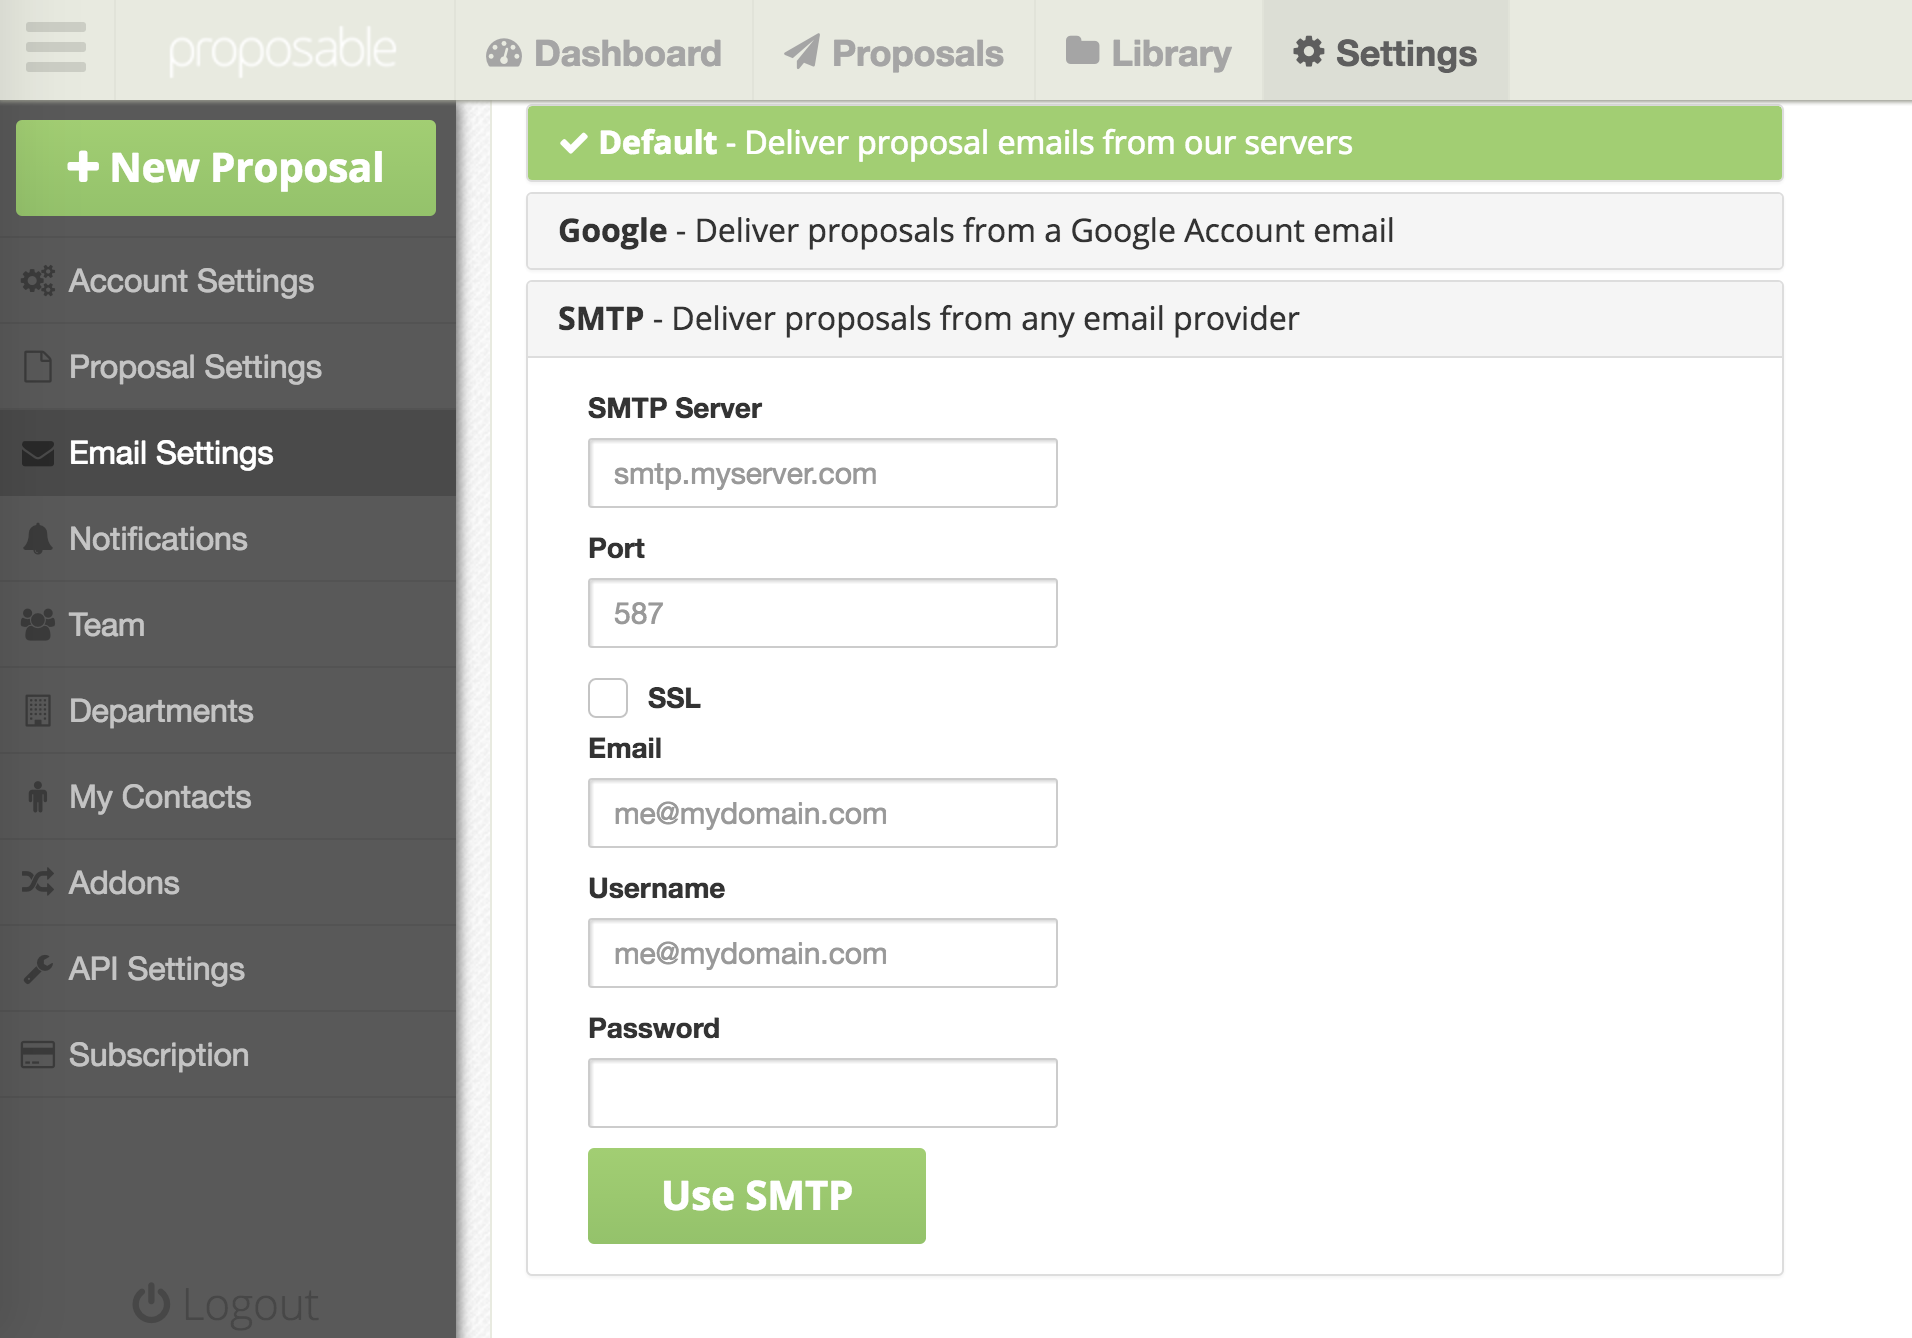Click the Team people icon

38,625
